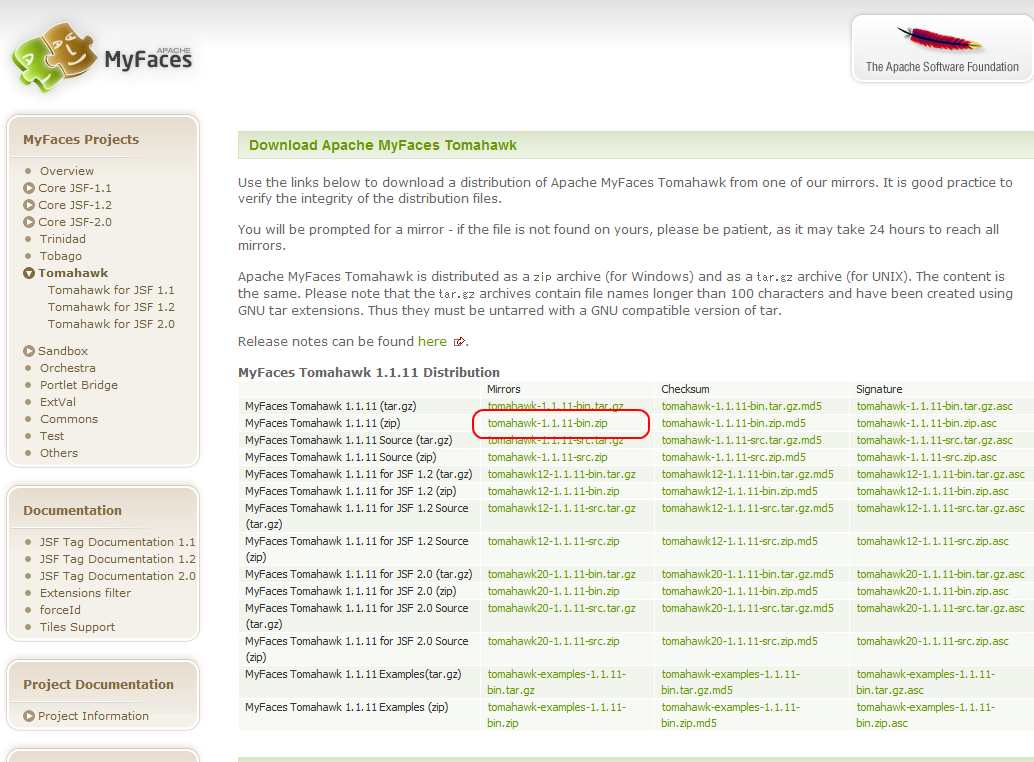Open tomahawk-examples-1.1.11-bin.tar.gz.asc signature
The image size is (1034, 762).
[926, 682]
